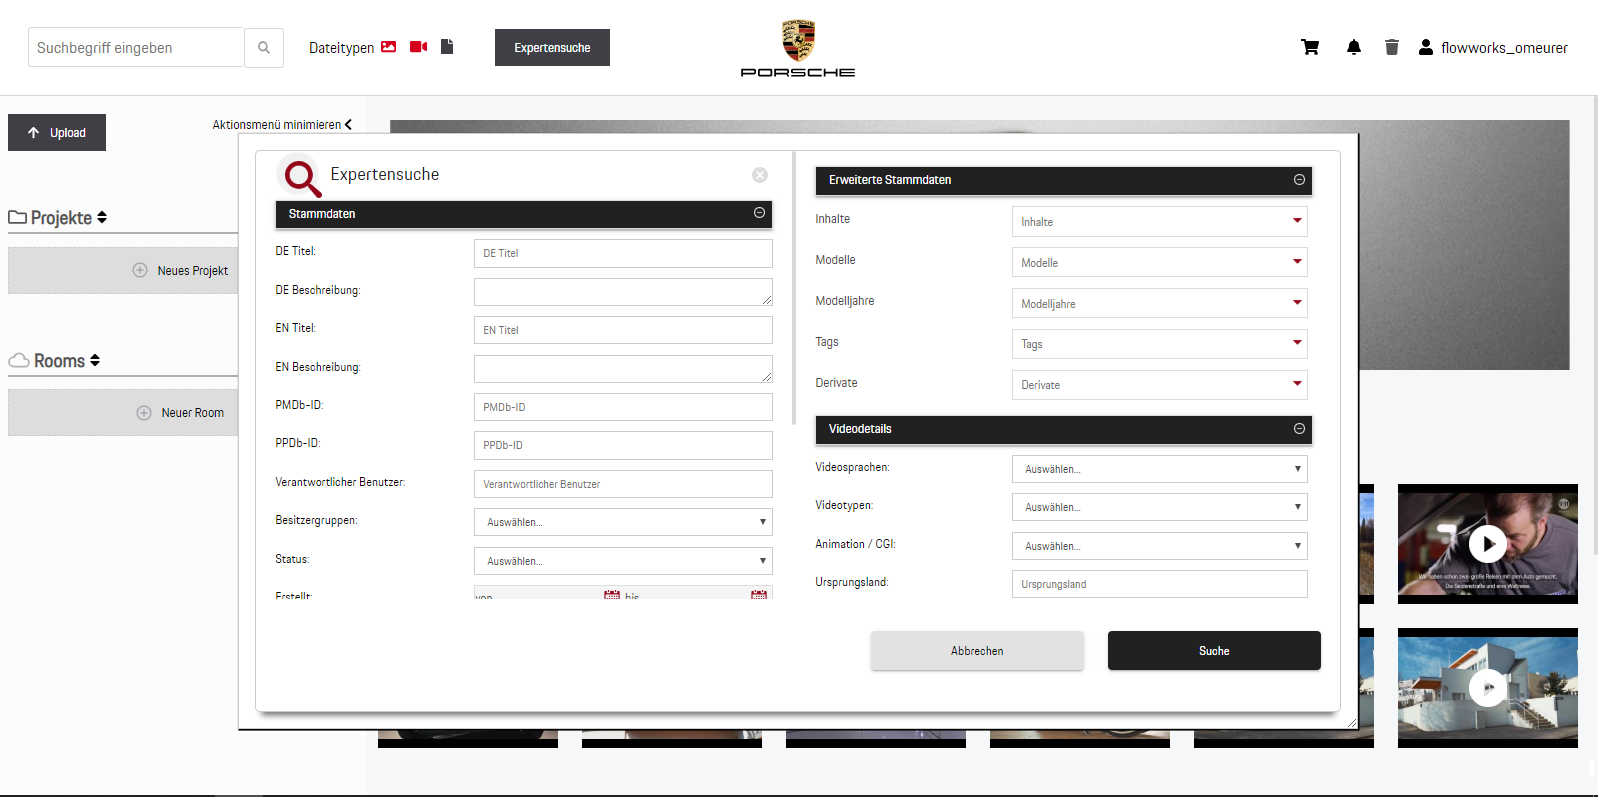This screenshot has width=1598, height=797.
Task: Open the Besitzergruppen dropdown
Action: coord(622,522)
